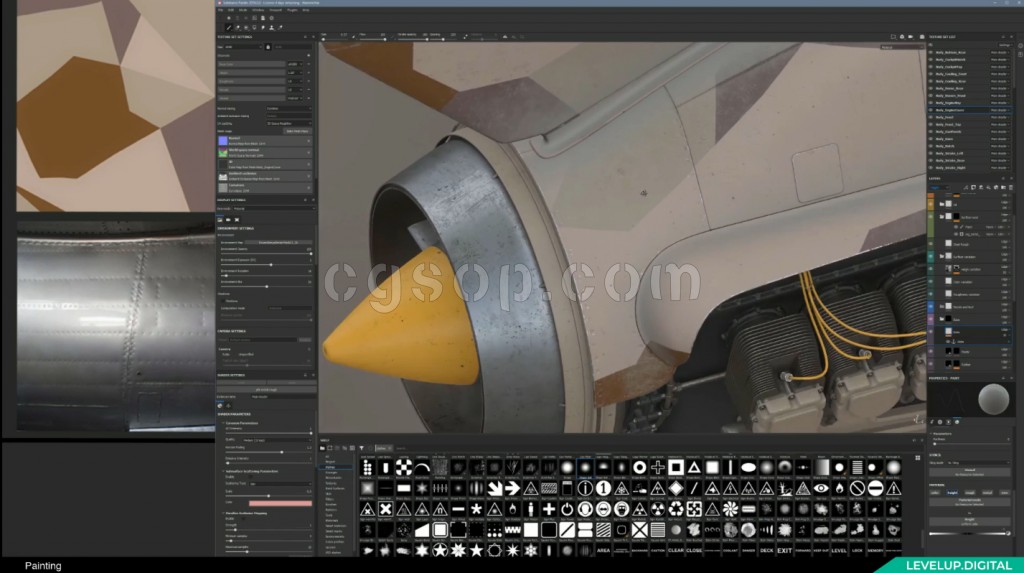Click the subsurface scattering color swatch

pyautogui.click(x=280, y=503)
